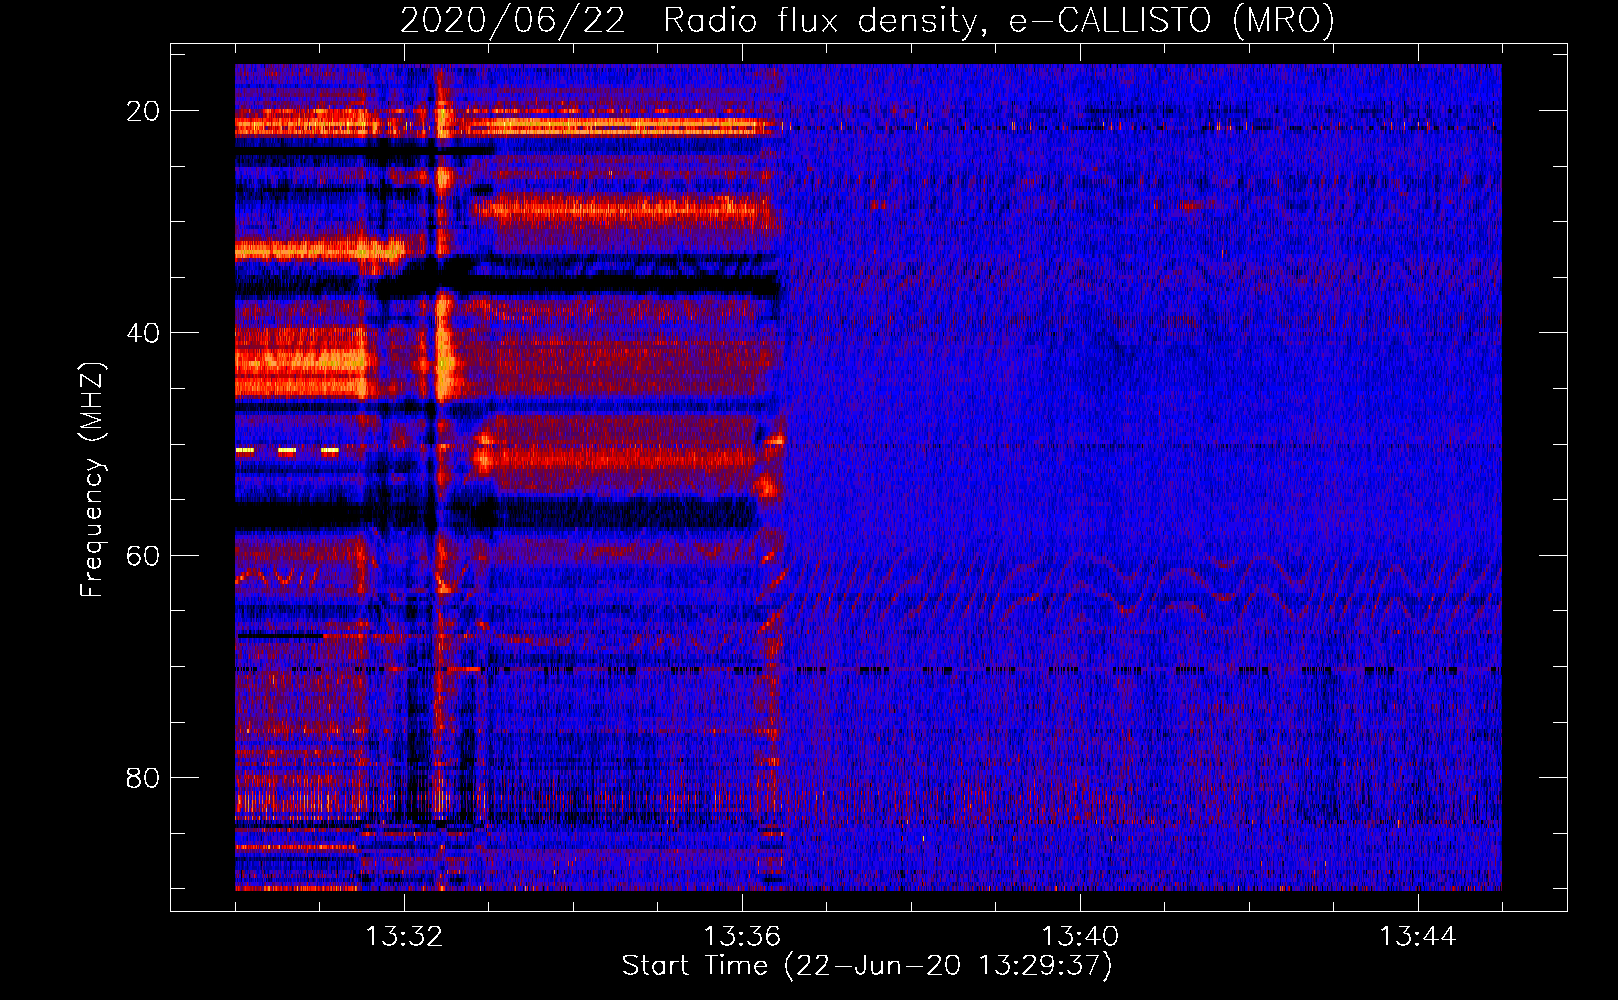The height and width of the screenshot is (1000, 1618).
Task: Click the 13:32 time tick label
Action: pyautogui.click(x=404, y=937)
